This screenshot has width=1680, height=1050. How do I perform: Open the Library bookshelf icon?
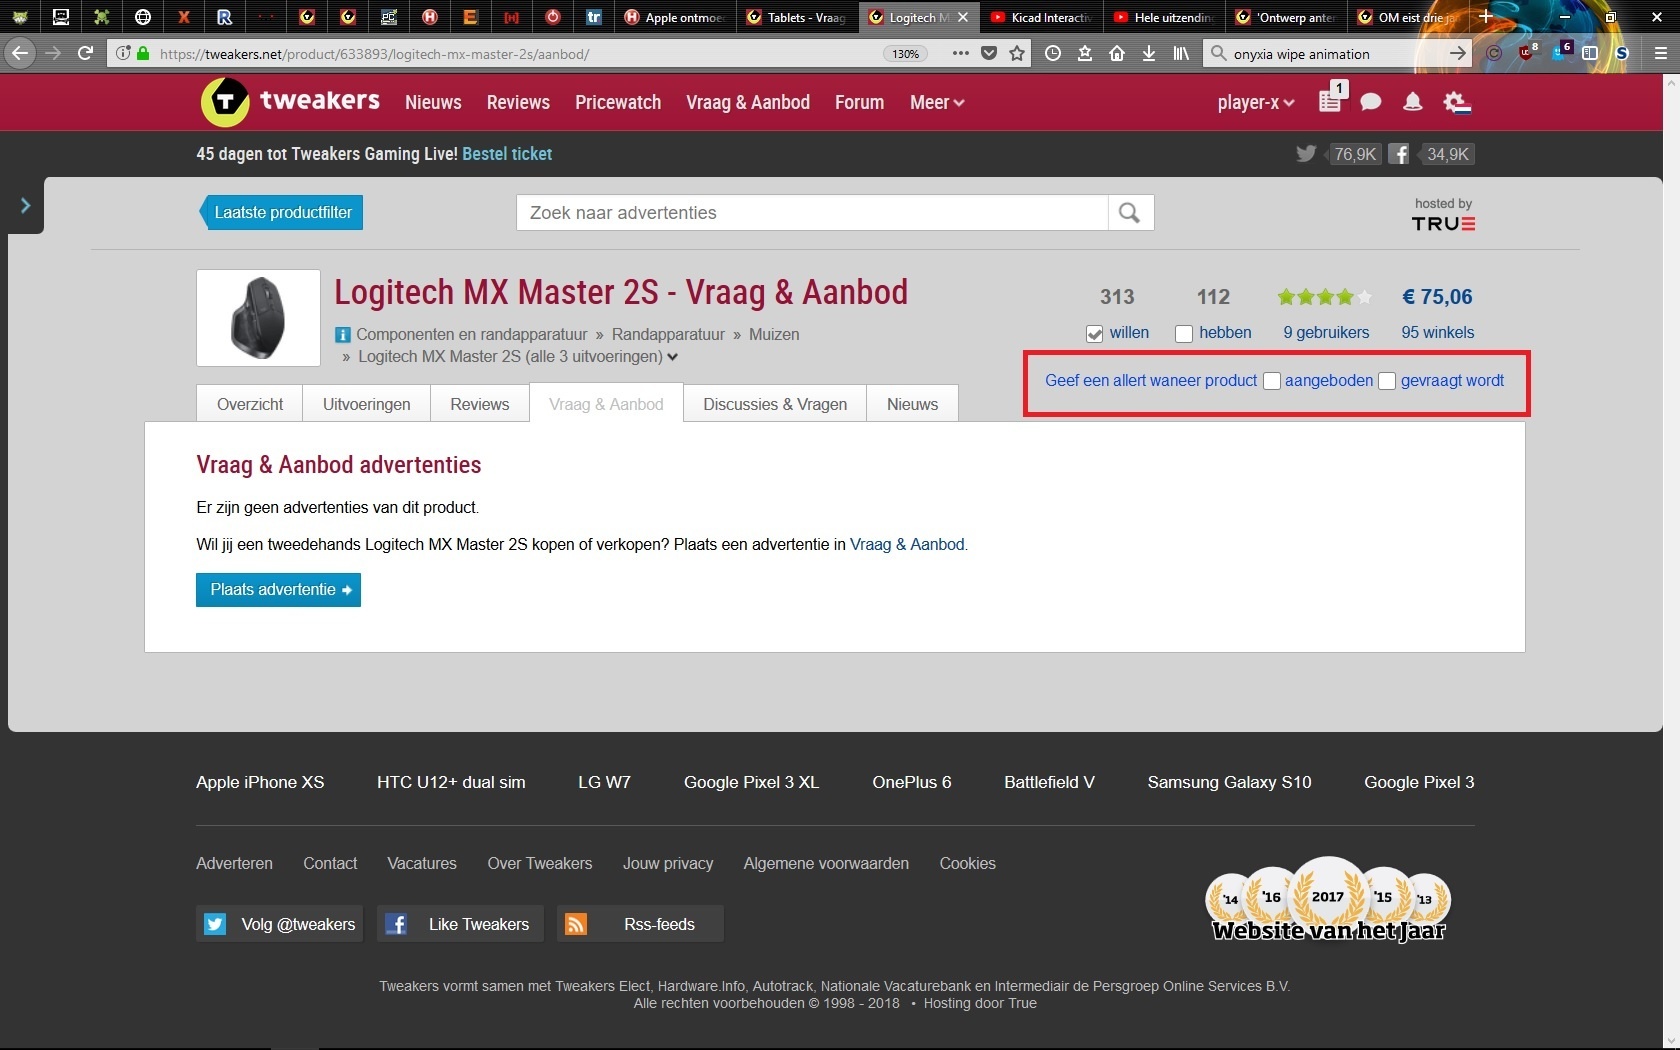1181,54
